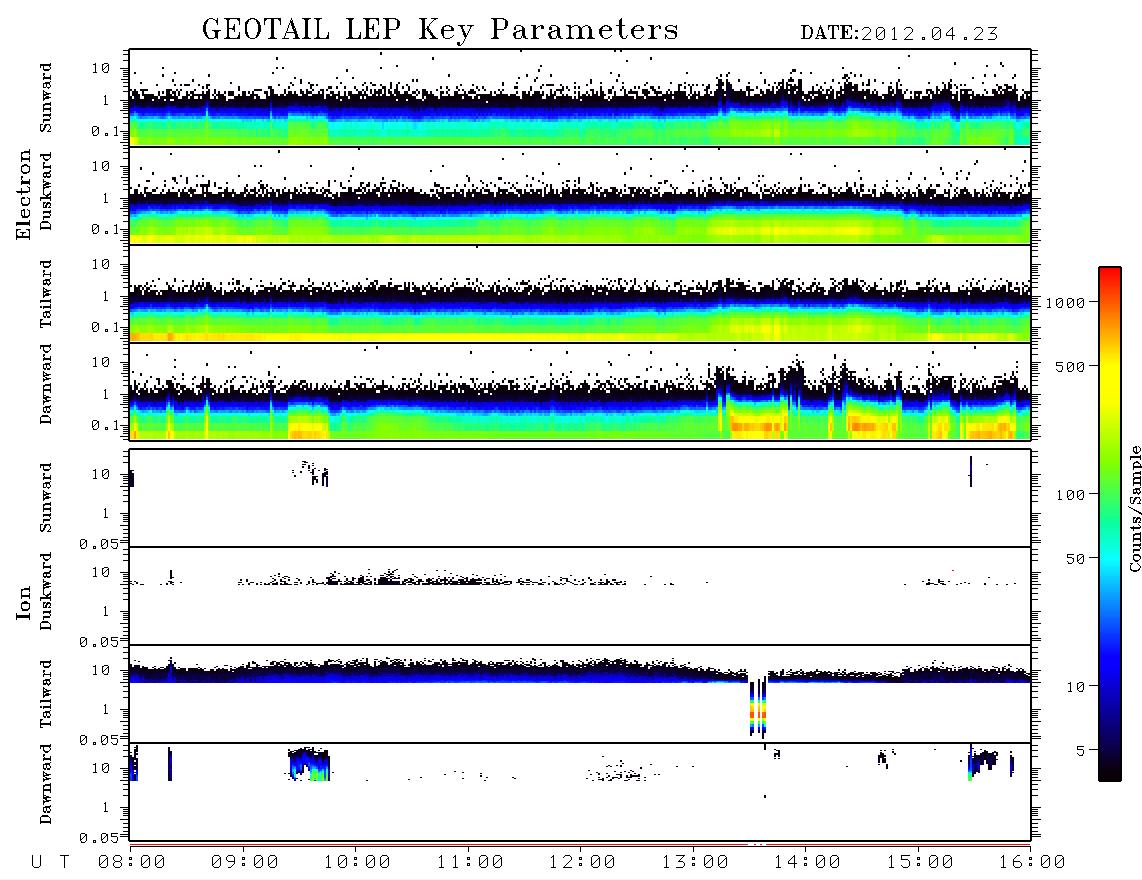
Task: Click the 100 color scale value
Action: pyautogui.click(x=1070, y=495)
